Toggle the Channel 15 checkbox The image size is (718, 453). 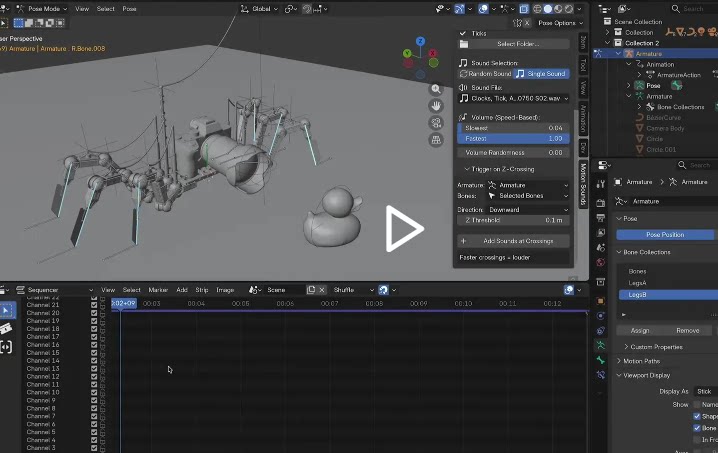click(94, 353)
